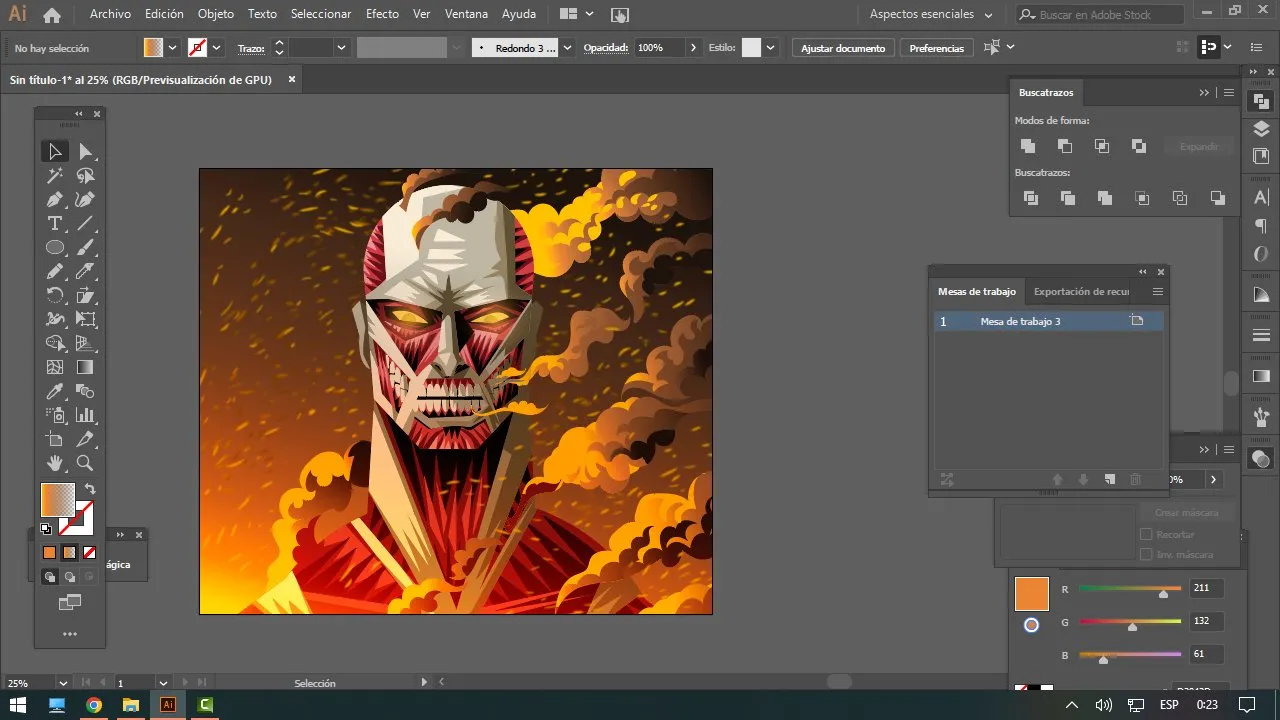Open stroke weight (Trazo) dropdown
This screenshot has height=720, width=1280.
(341, 48)
